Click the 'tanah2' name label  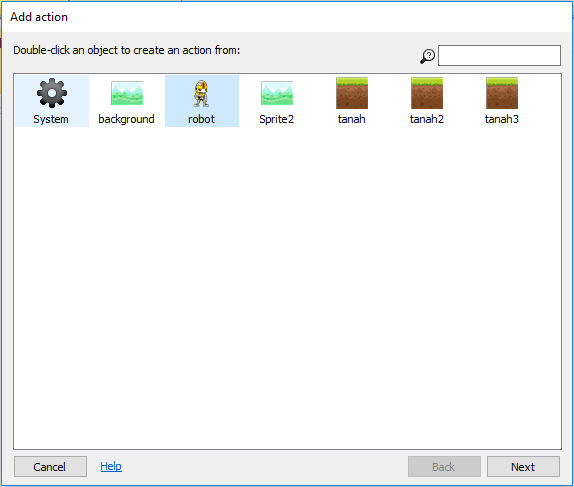427,119
